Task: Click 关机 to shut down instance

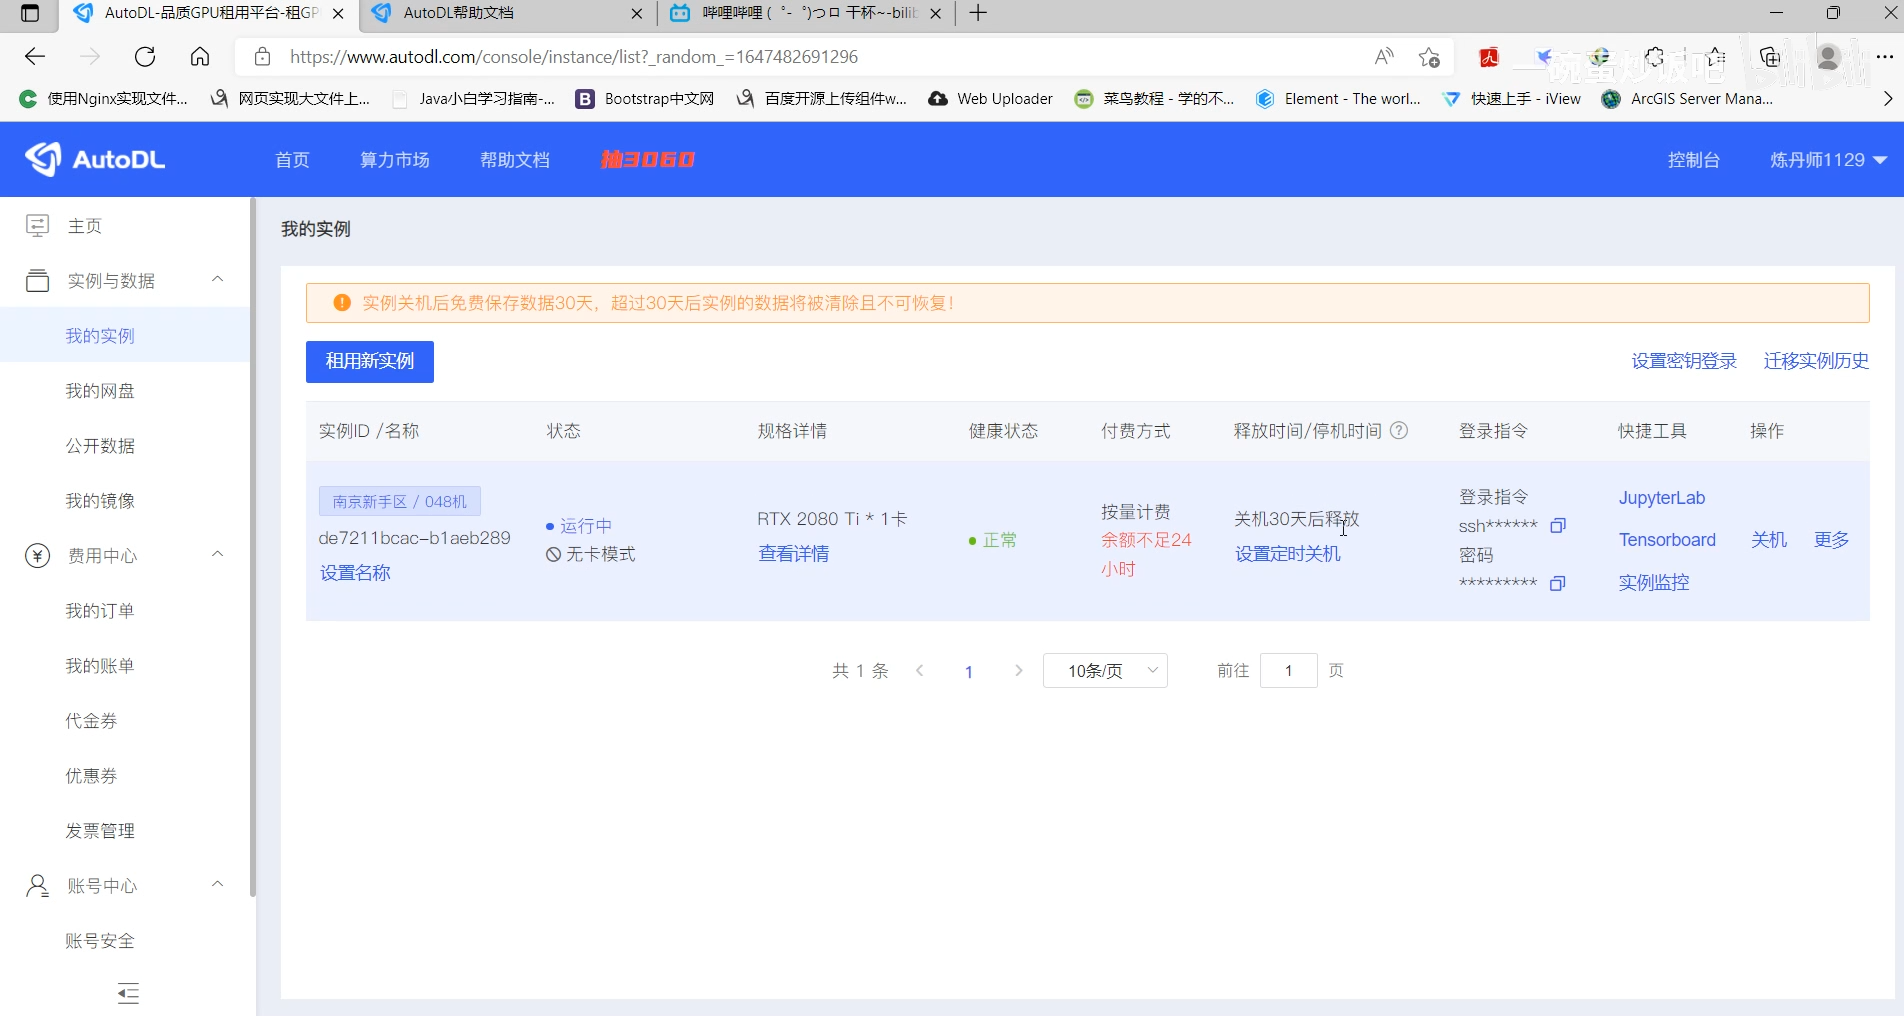Action: (1769, 540)
